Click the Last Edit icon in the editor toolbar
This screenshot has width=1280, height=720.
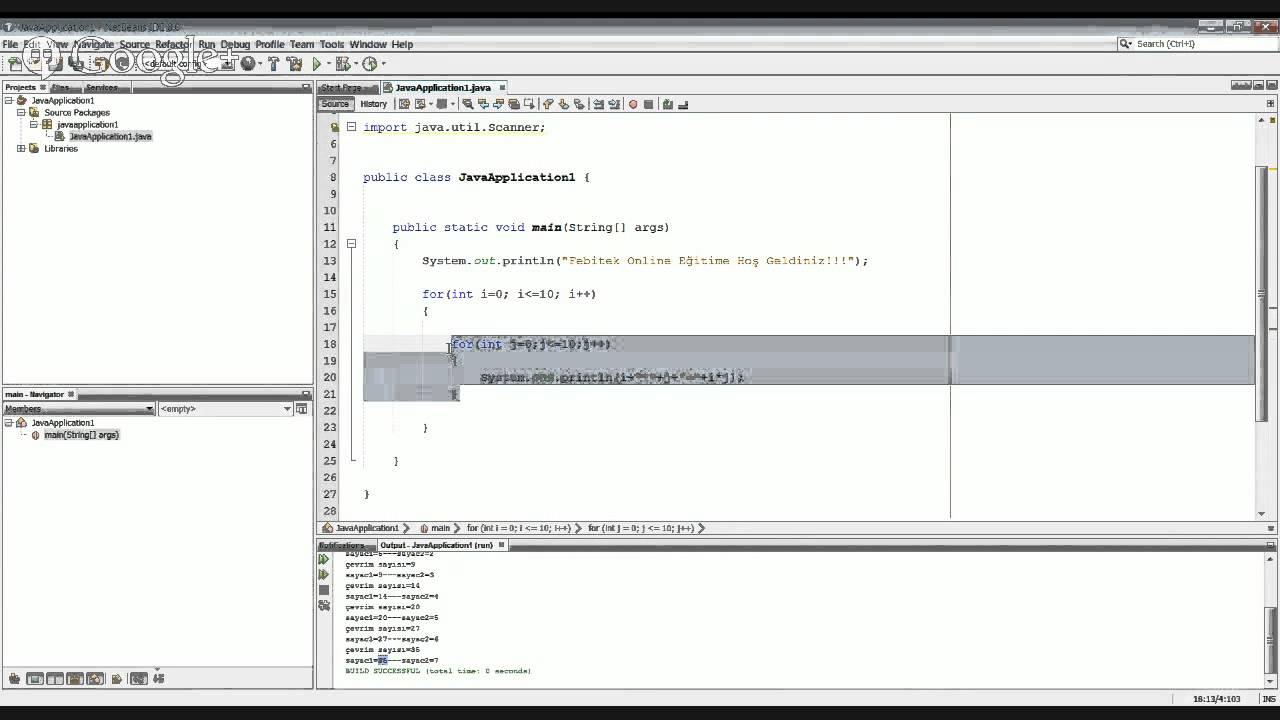coord(404,104)
